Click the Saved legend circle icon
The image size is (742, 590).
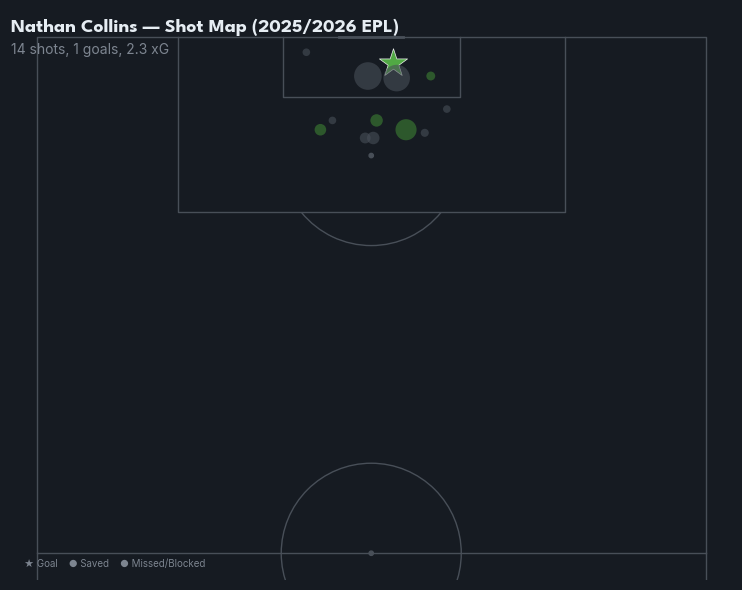click(73, 564)
